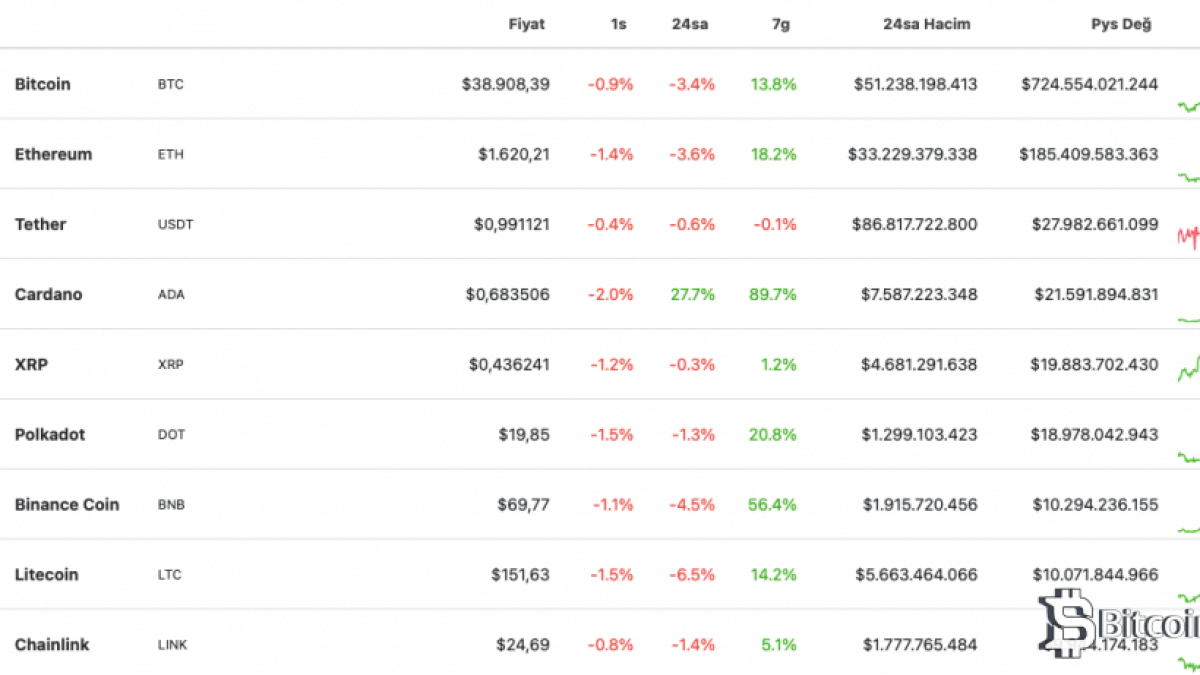
Task: Open the Bitcoin row sparkline chart
Action: pos(1188,106)
